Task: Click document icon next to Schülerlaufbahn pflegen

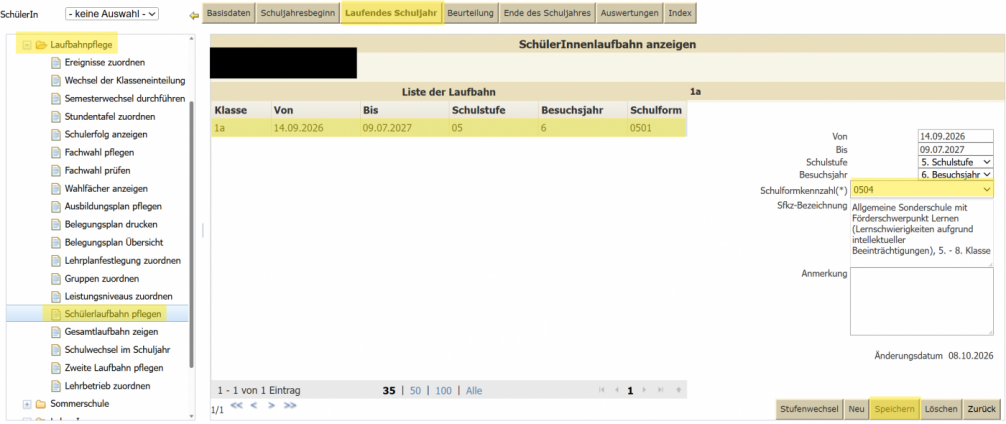Action: (55, 314)
